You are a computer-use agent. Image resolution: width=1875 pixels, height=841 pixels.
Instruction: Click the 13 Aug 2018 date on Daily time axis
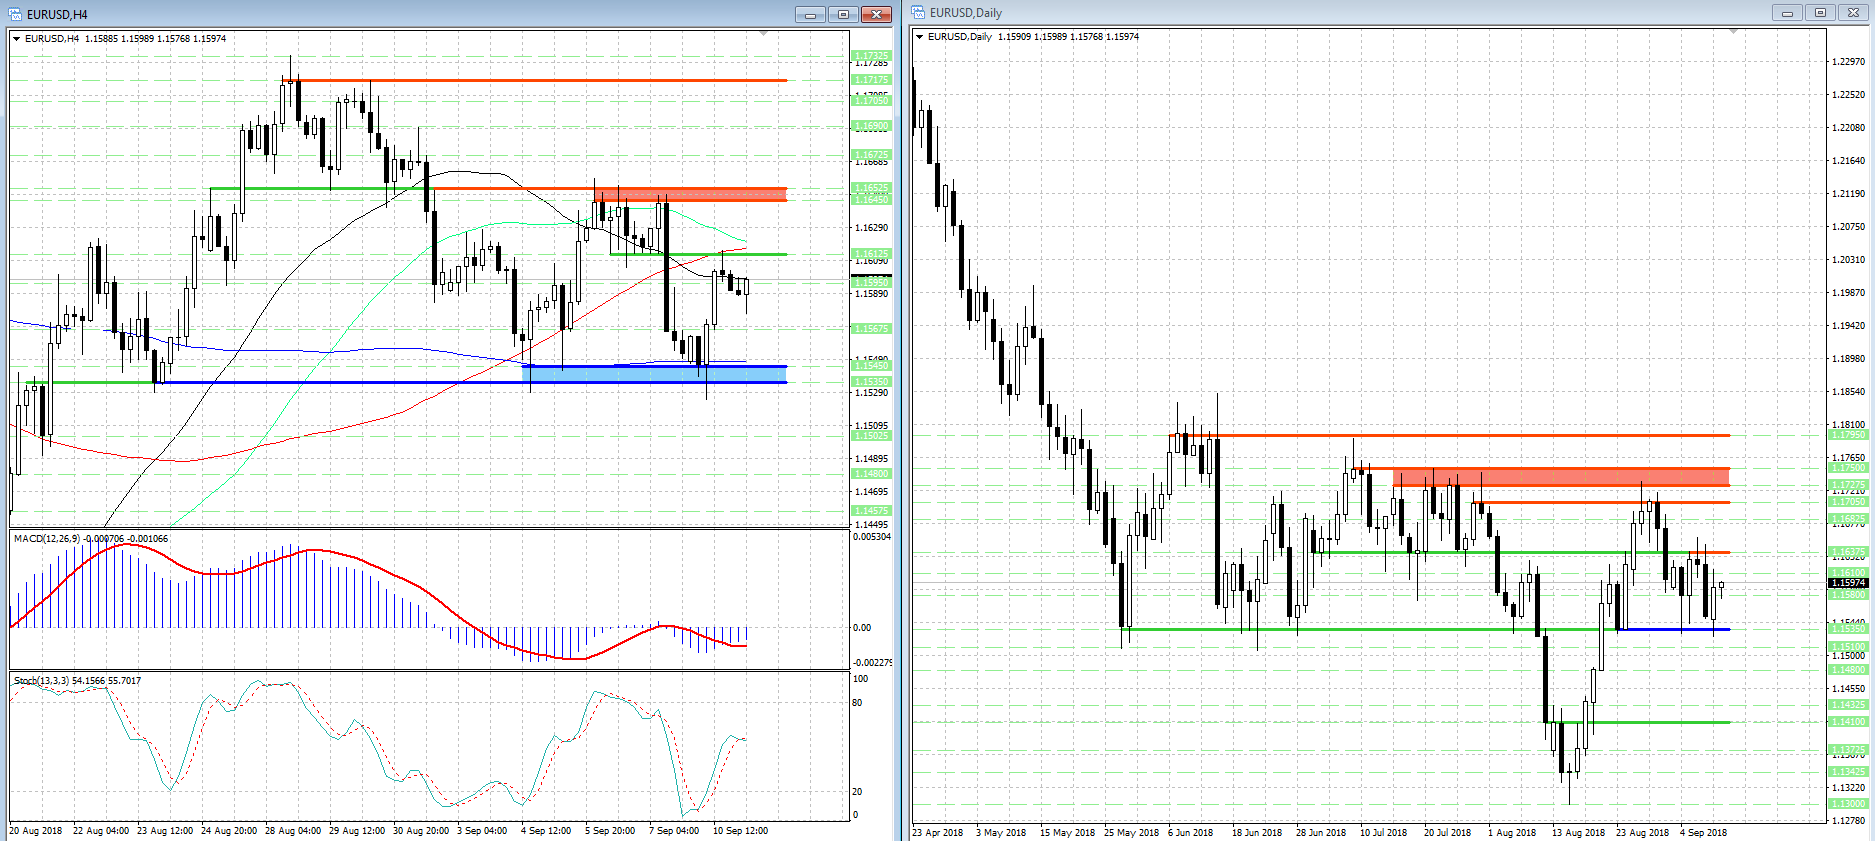pyautogui.click(x=1578, y=833)
